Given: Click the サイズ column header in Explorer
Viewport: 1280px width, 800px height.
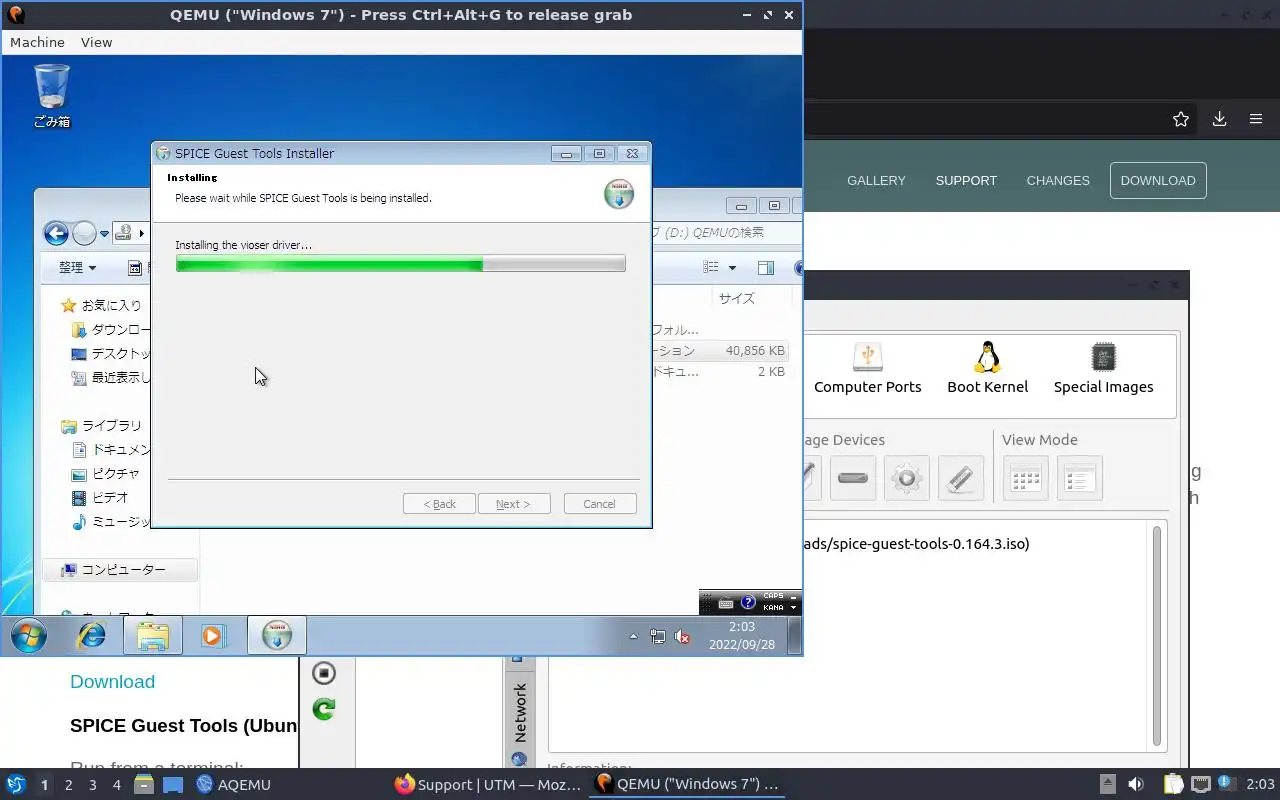Looking at the screenshot, I should tap(736, 298).
